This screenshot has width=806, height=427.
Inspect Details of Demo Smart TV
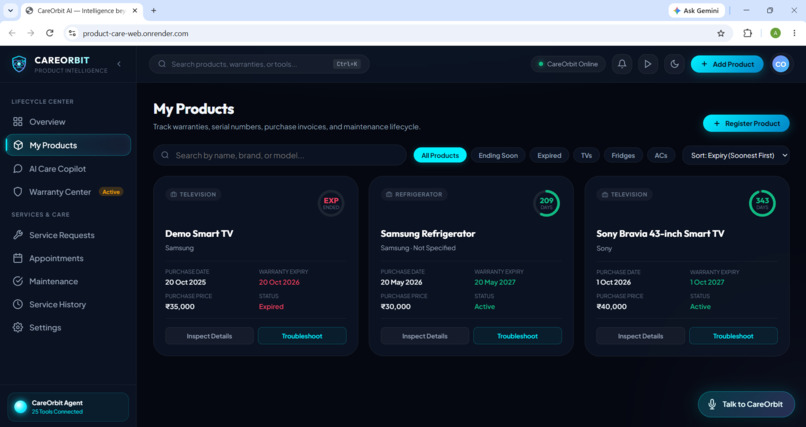coord(209,336)
